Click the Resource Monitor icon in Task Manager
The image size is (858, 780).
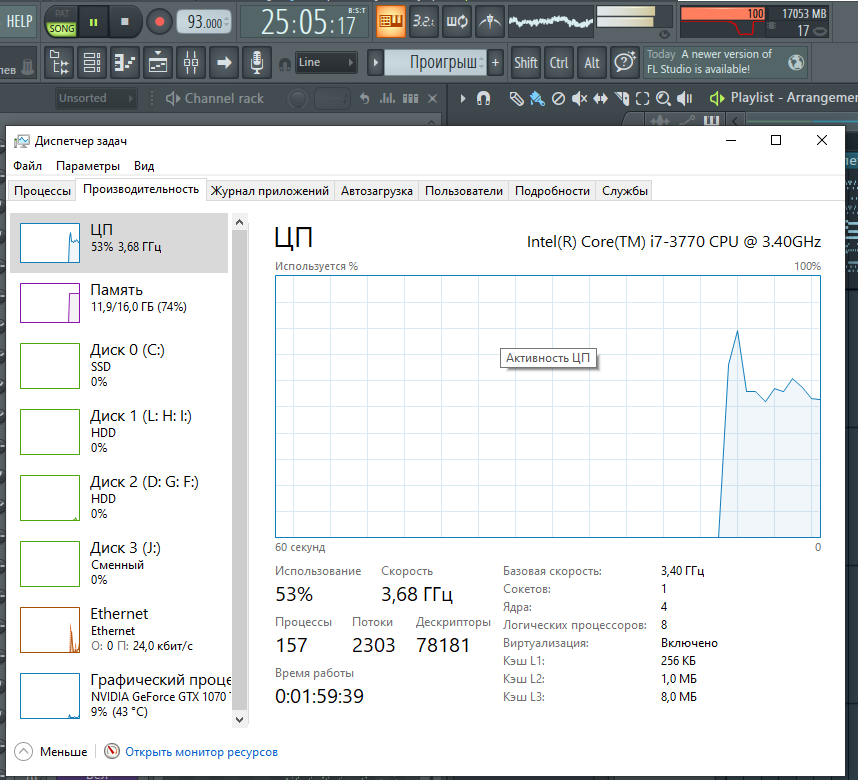click(x=112, y=751)
